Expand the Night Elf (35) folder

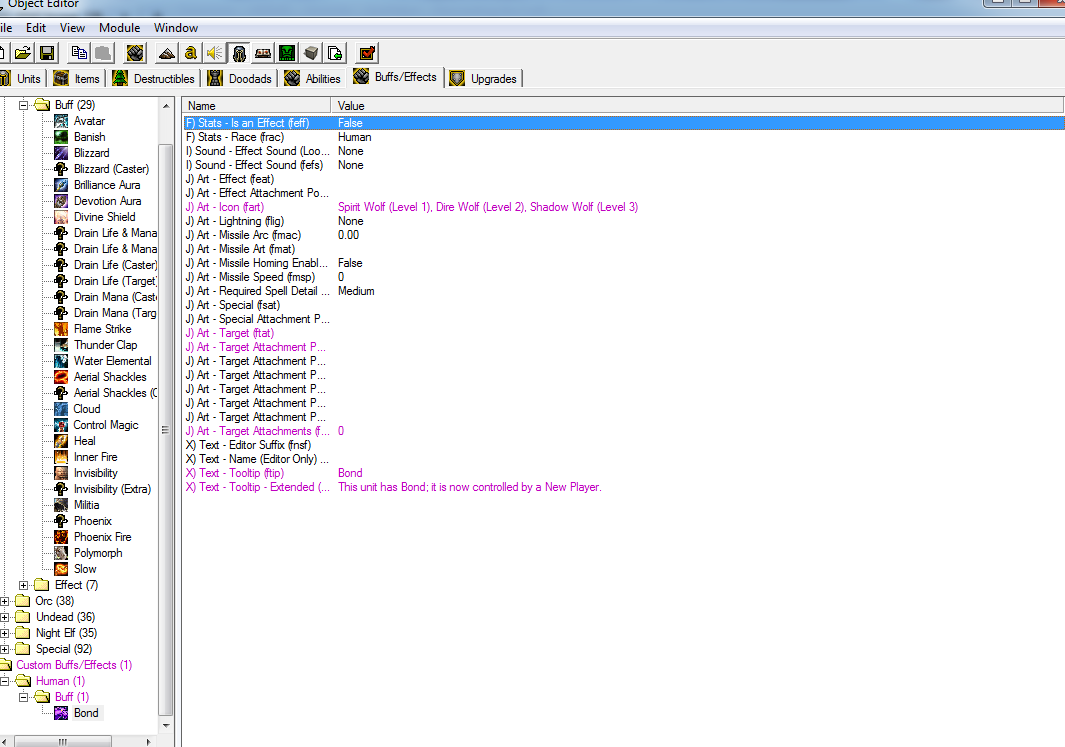click(x=5, y=633)
